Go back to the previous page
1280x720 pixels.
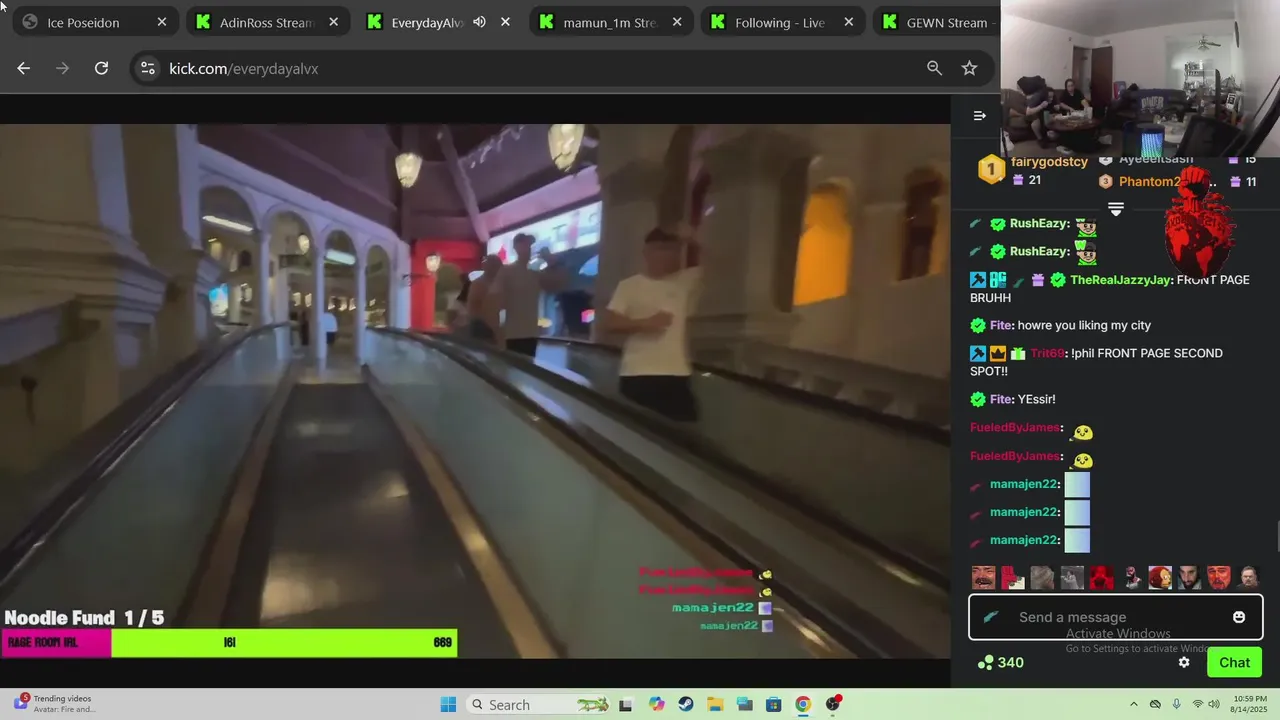click(24, 68)
